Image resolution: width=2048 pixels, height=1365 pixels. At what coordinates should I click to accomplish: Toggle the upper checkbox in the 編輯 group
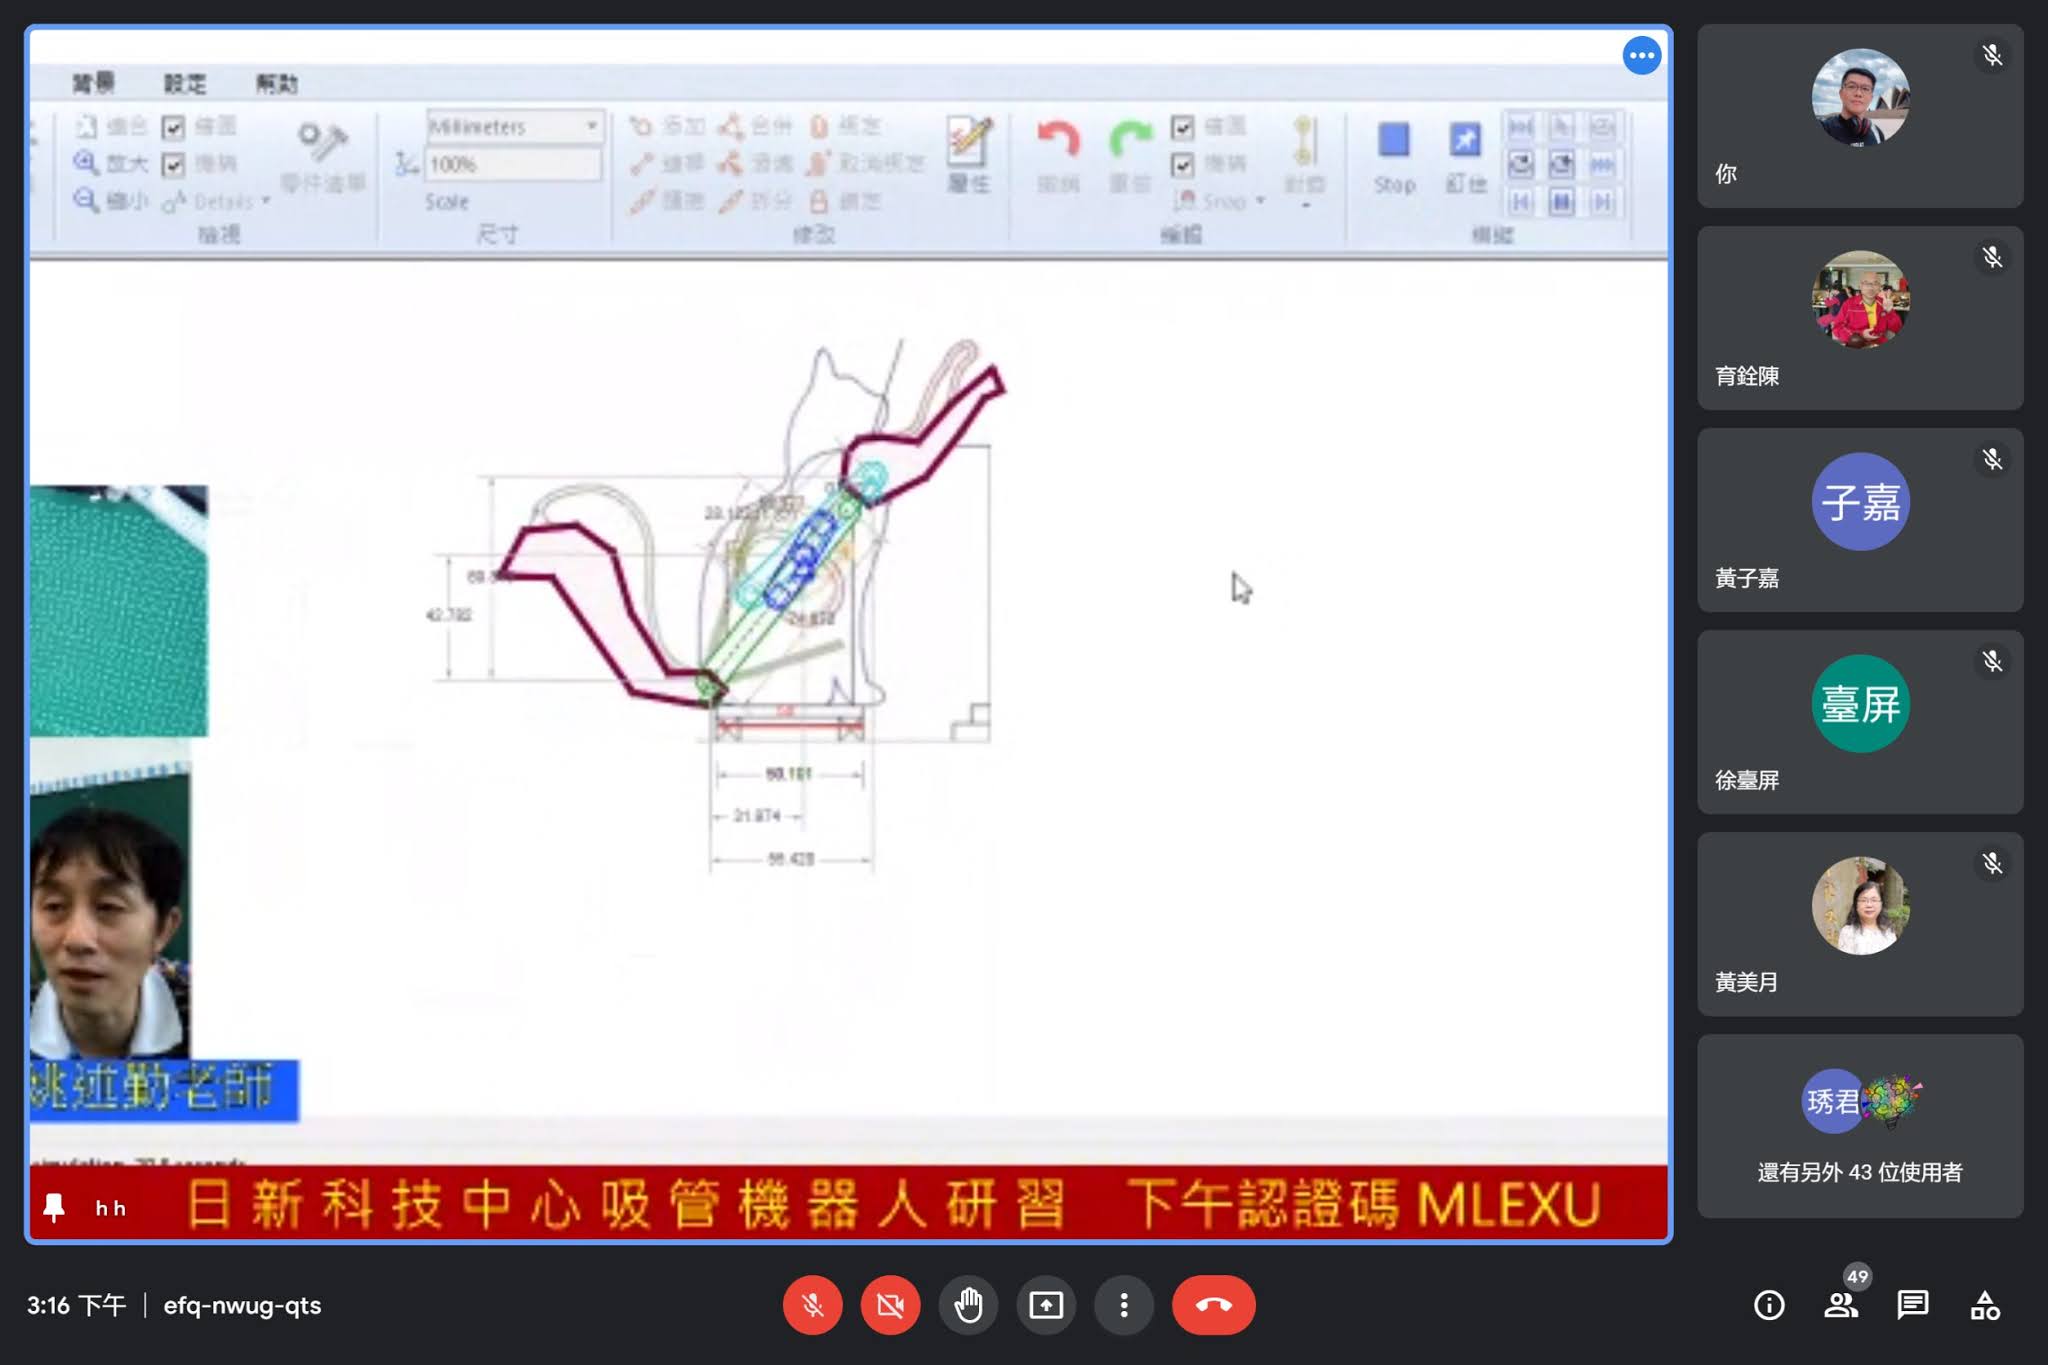coord(1183,127)
